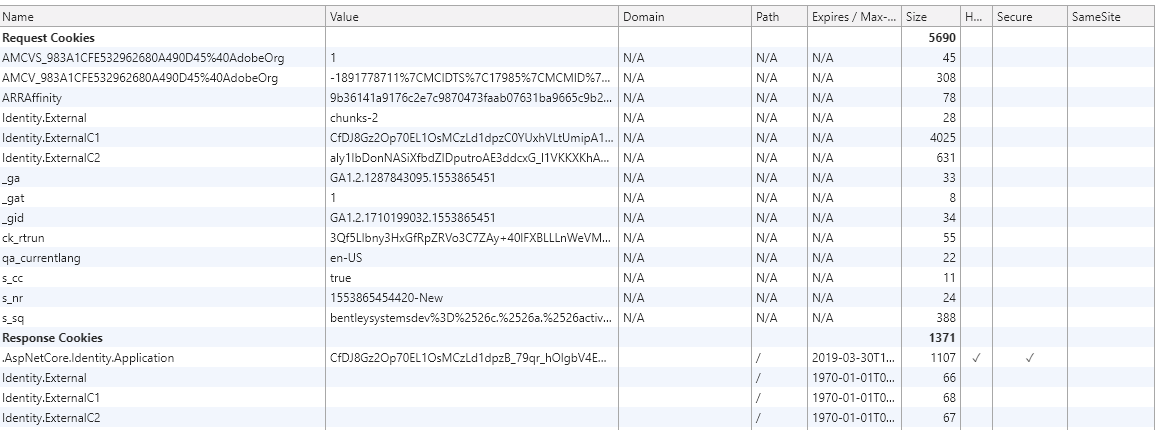Click the Request Cookies total size 5690

[x=942, y=37]
